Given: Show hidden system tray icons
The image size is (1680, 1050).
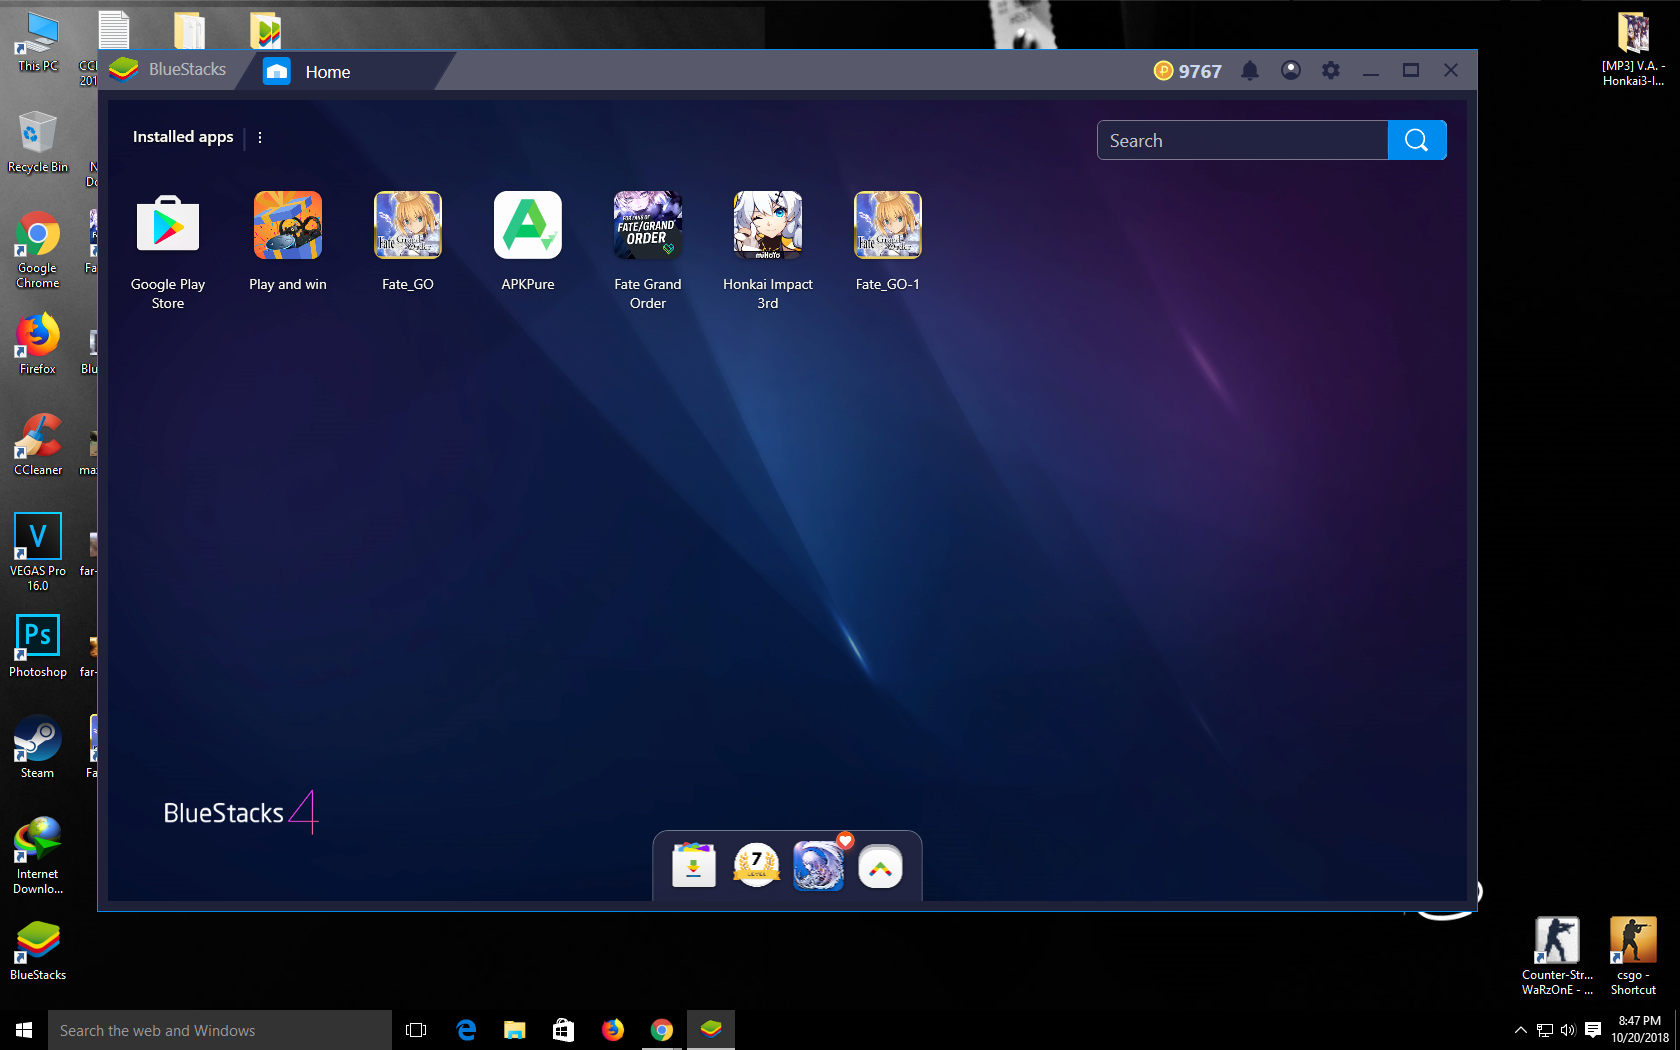Looking at the screenshot, I should [x=1520, y=1030].
